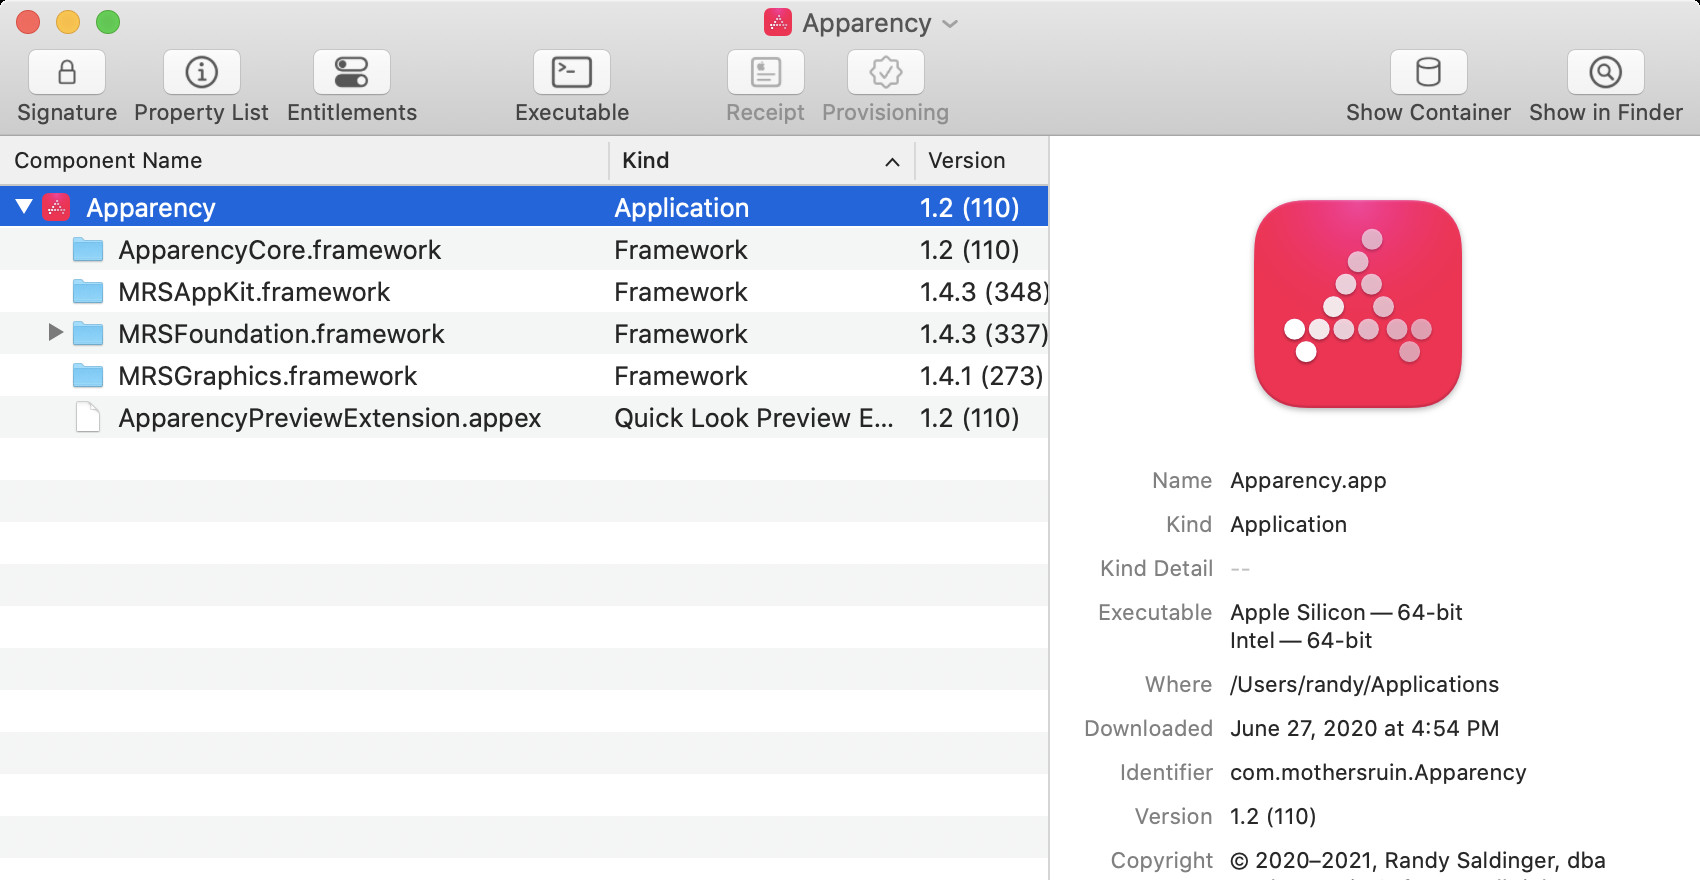Expand the MRSFoundation.framework disclosure triangle
Image resolution: width=1700 pixels, height=880 pixels.
[x=56, y=333]
